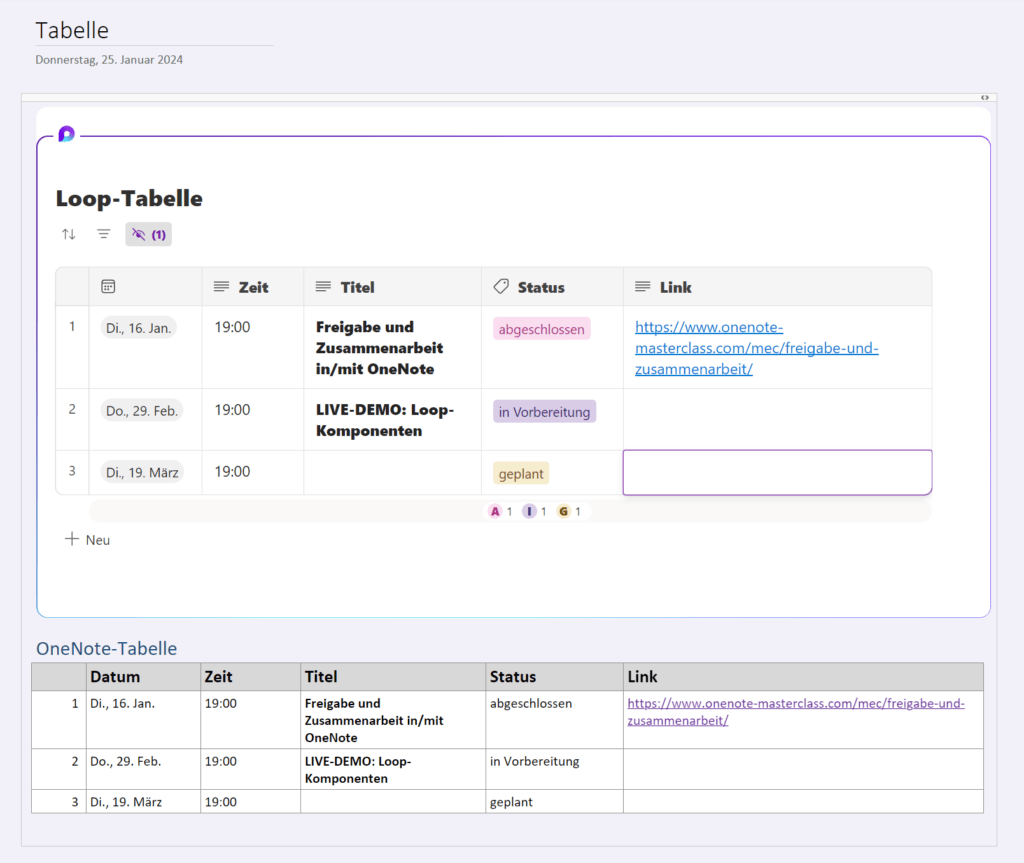The width and height of the screenshot is (1024, 863).
Task: Click the empty Link cell in row 3
Action: coord(777,472)
